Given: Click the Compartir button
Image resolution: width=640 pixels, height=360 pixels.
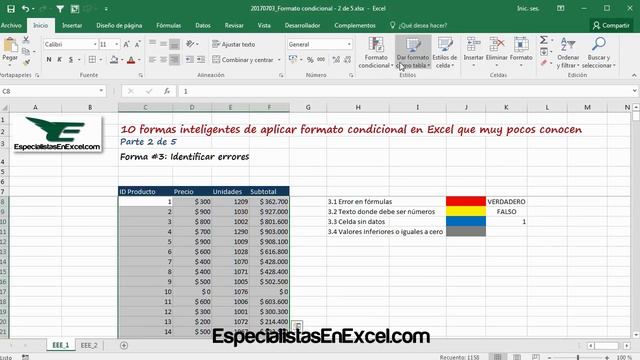Looking at the screenshot, I should point(611,25).
